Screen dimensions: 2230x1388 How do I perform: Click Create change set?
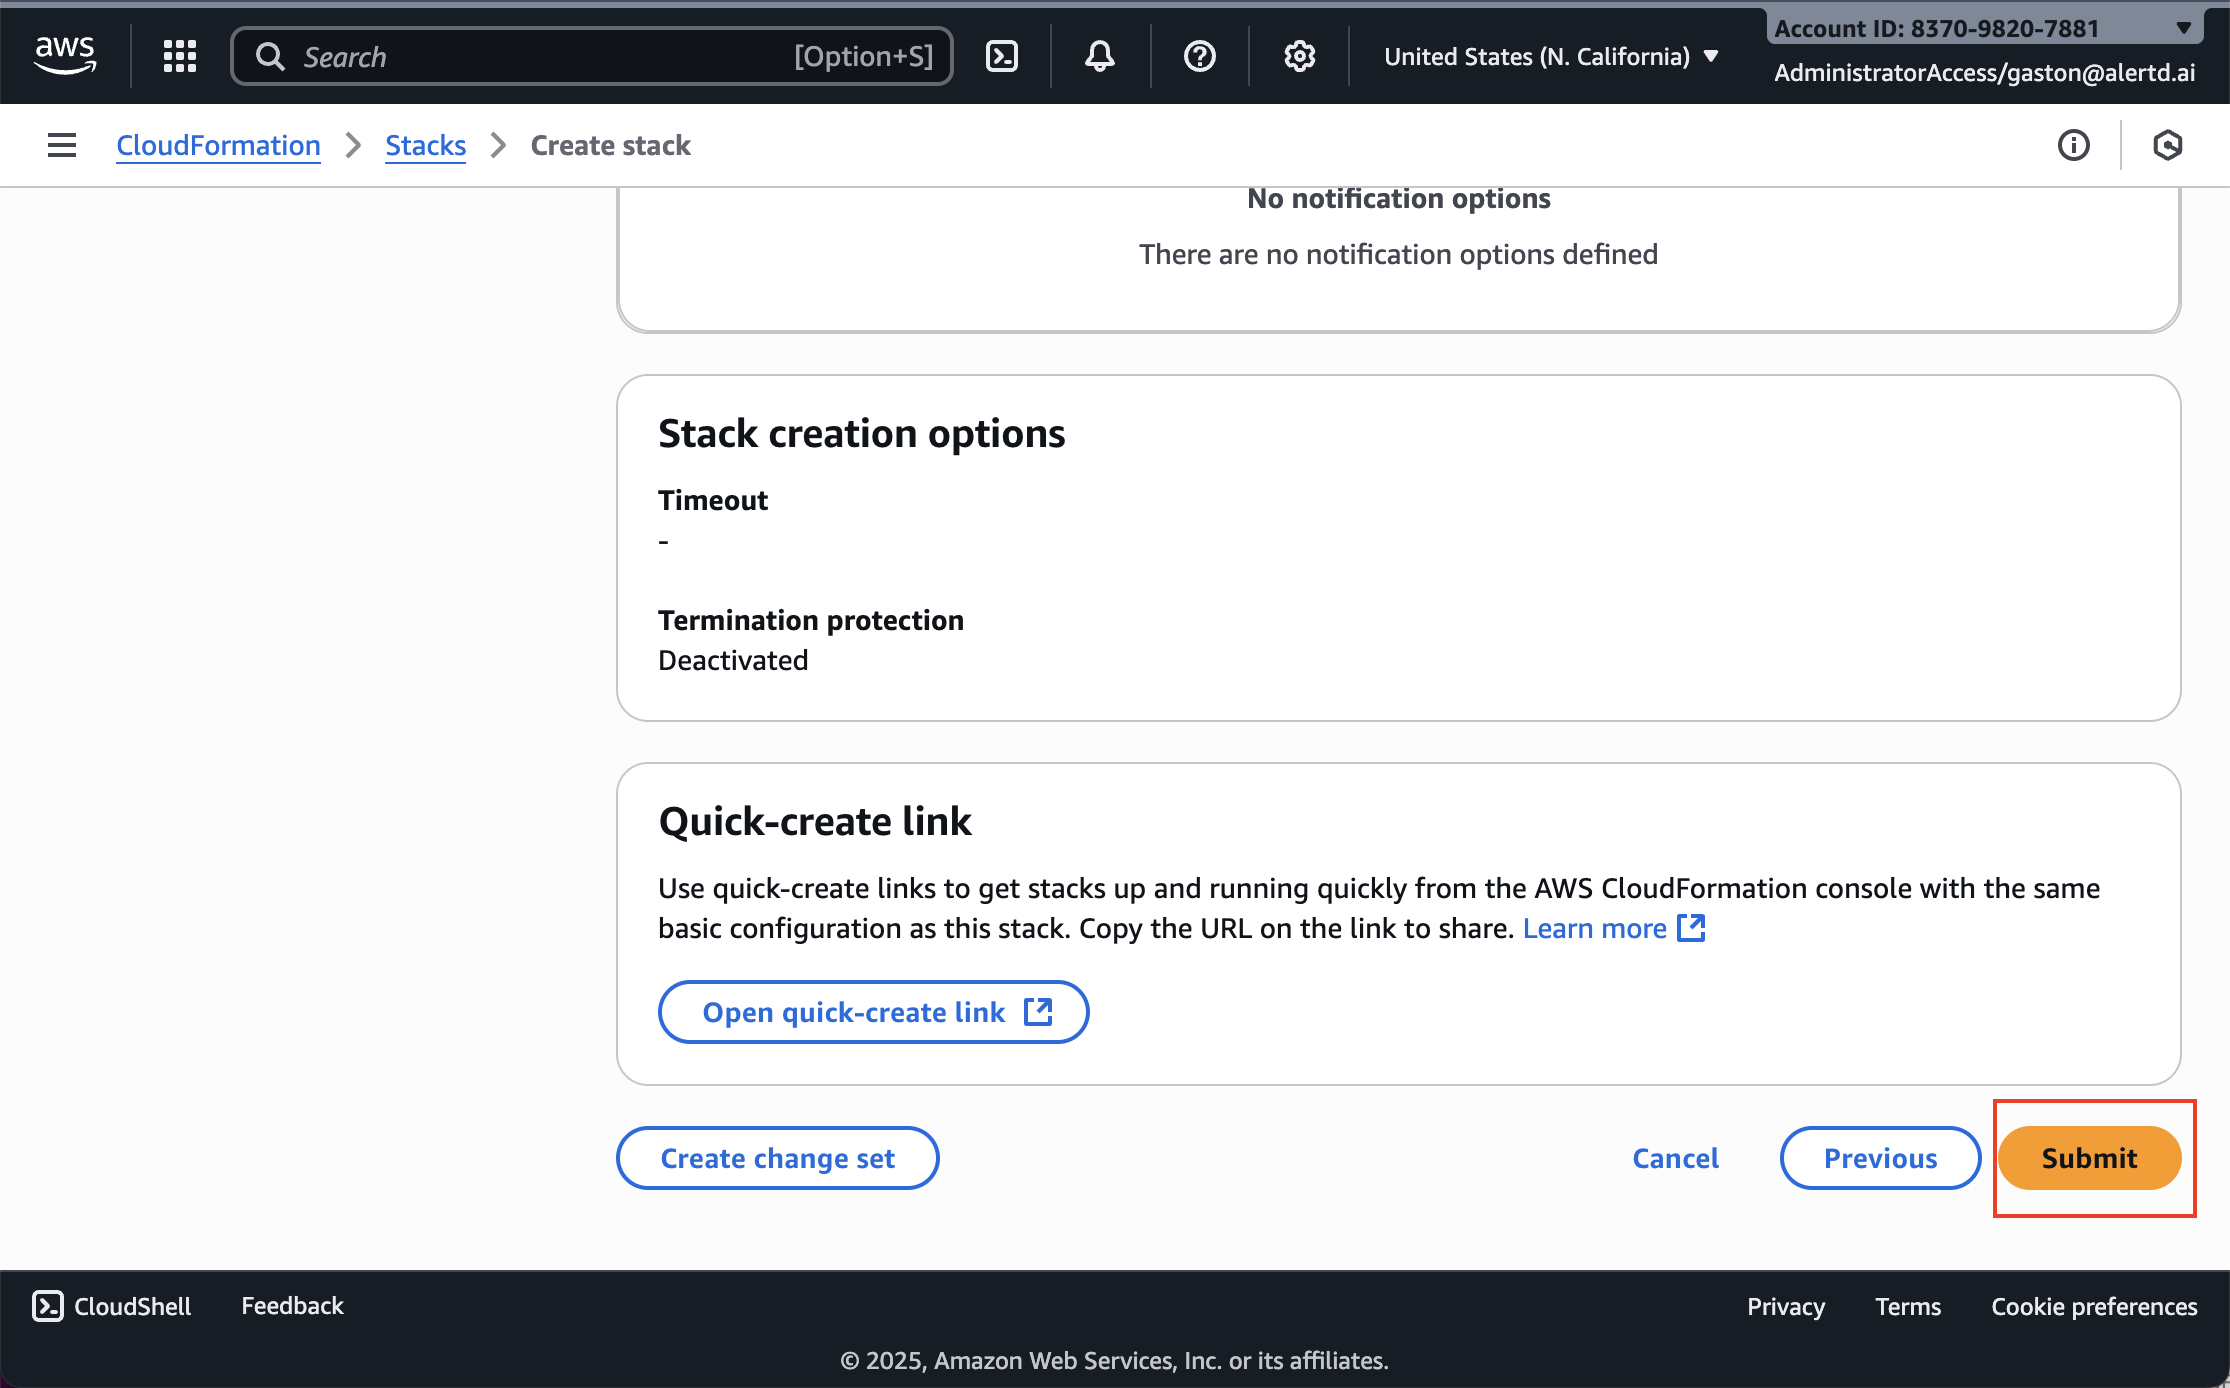tap(777, 1158)
